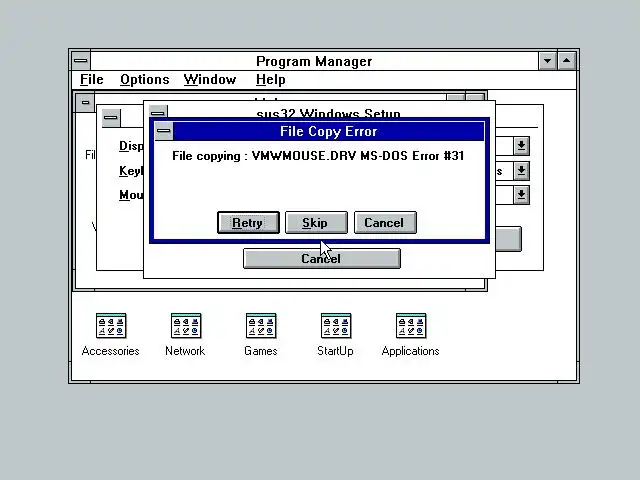
Task: Click the File Copy Error title bar
Action: 329,131
